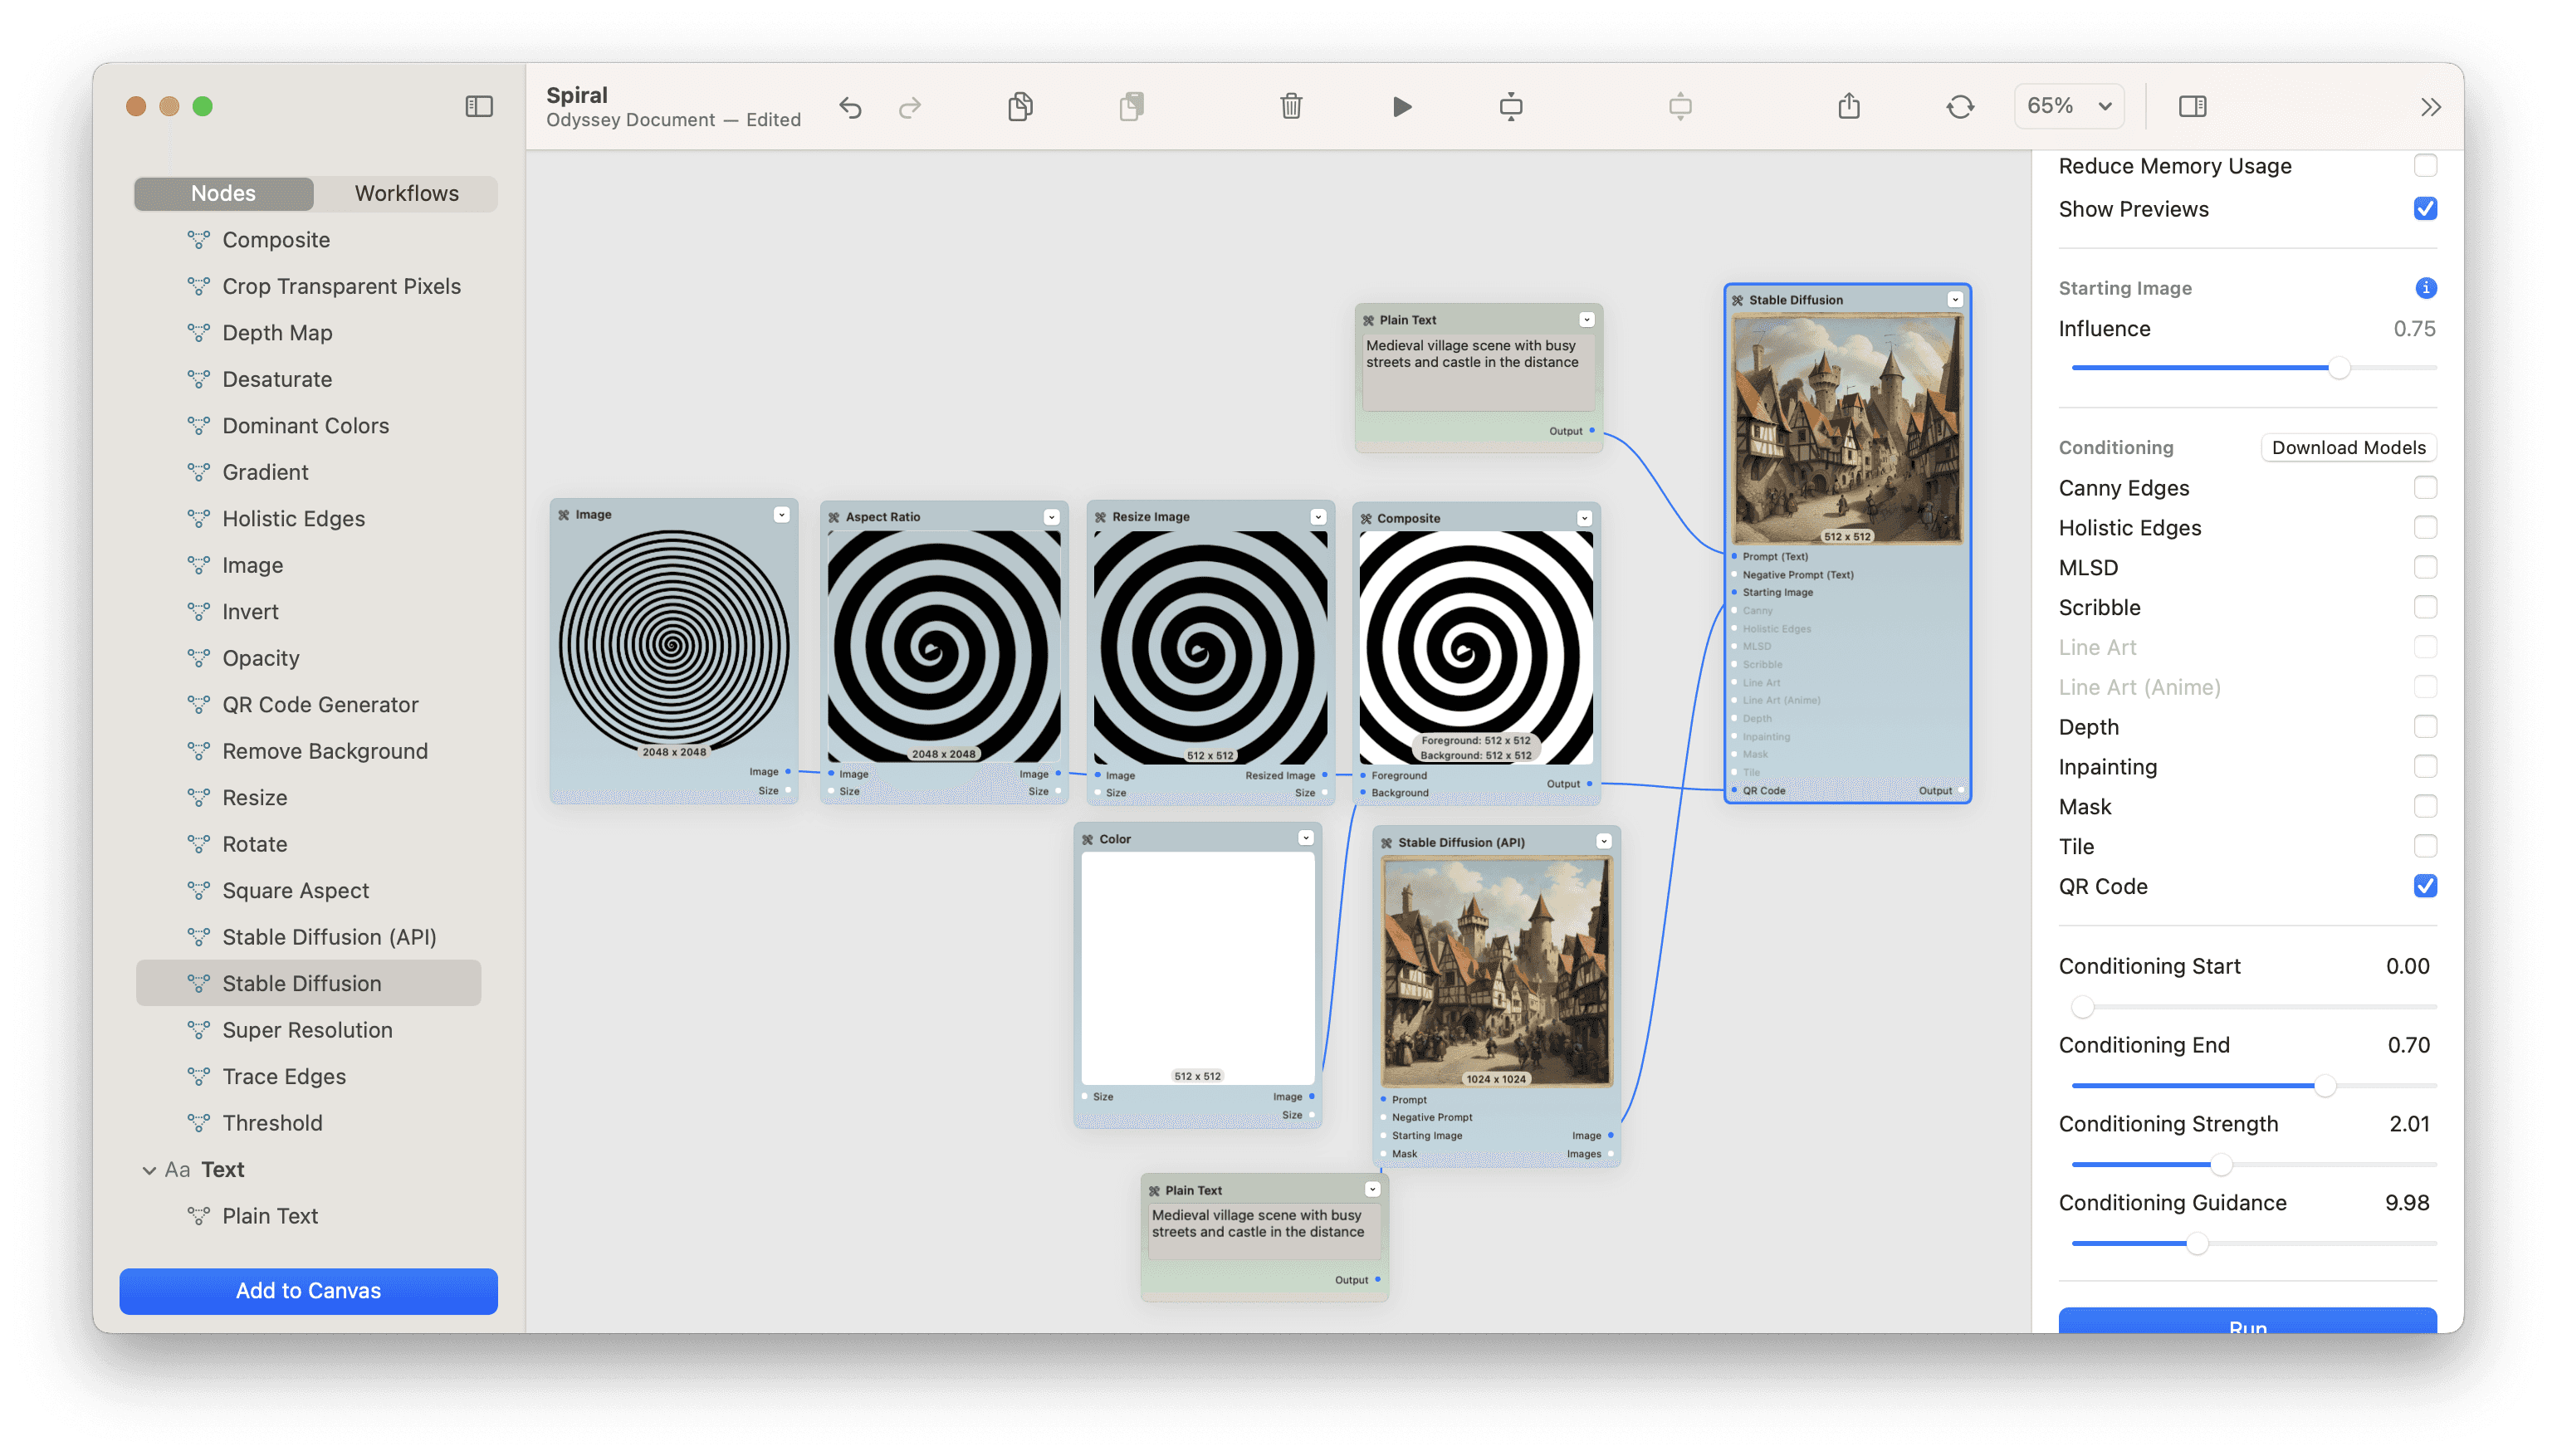Click the Starting Image info icon
This screenshot has height=1456, width=2557.
pyautogui.click(x=2425, y=288)
